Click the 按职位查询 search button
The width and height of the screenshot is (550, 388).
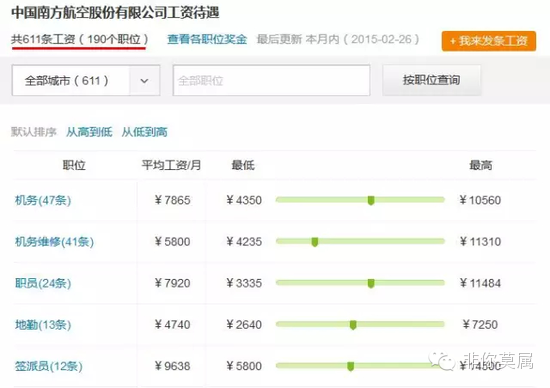tap(431, 80)
